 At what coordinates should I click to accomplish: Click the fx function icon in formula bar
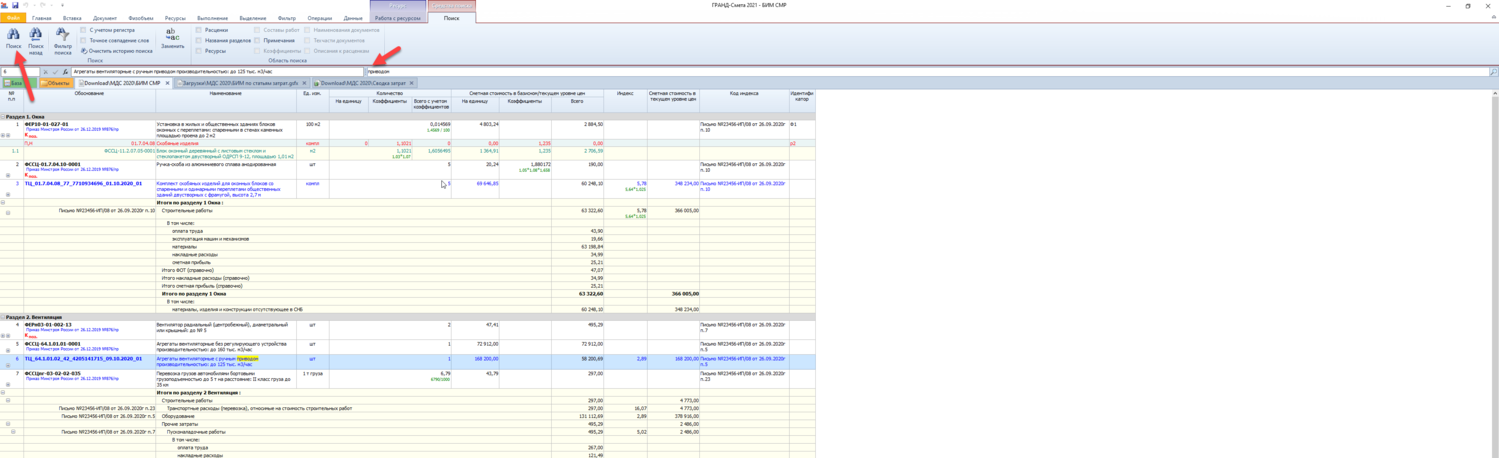[x=65, y=72]
